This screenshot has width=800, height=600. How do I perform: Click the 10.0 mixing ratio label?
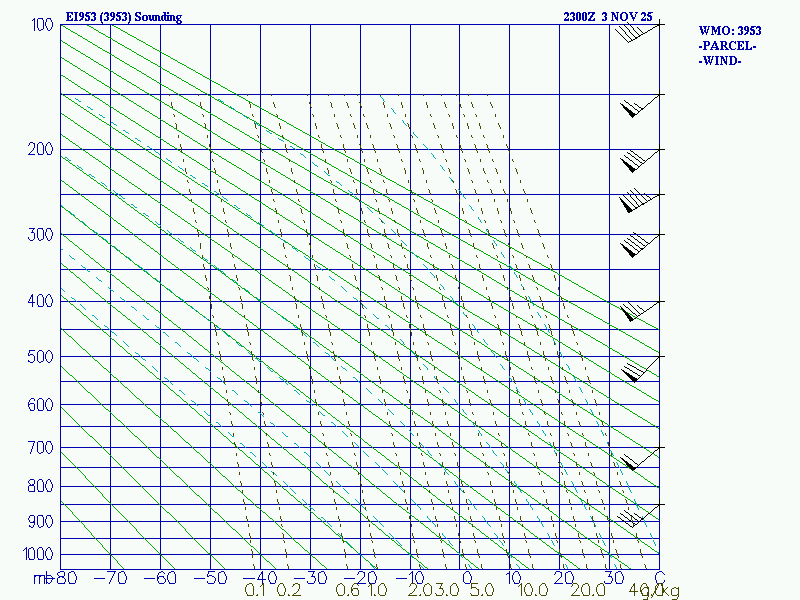(533, 590)
